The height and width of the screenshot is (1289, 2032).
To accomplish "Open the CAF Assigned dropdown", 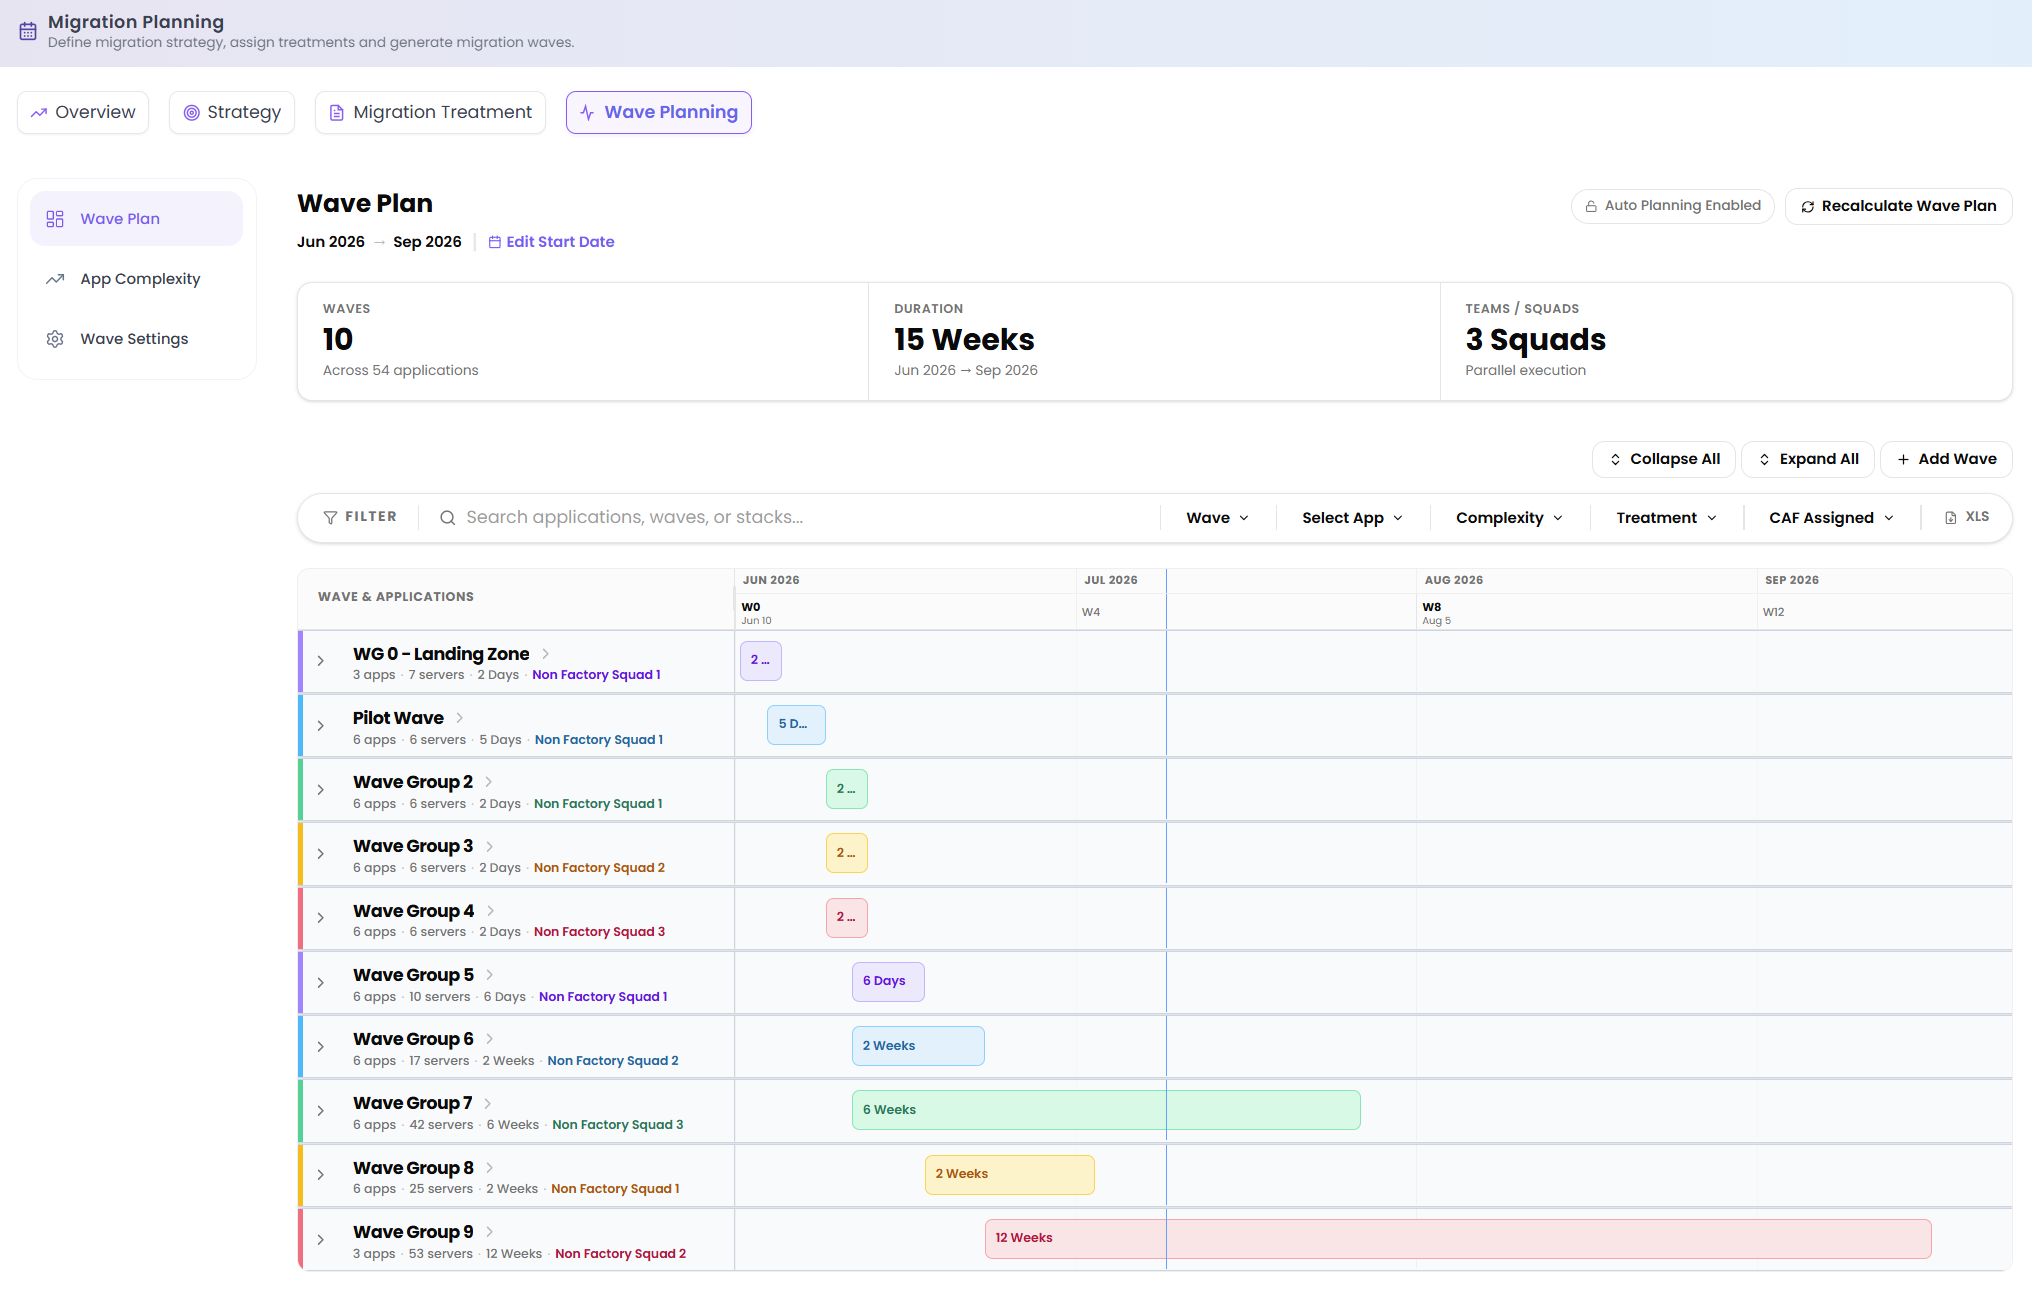I will (1831, 518).
